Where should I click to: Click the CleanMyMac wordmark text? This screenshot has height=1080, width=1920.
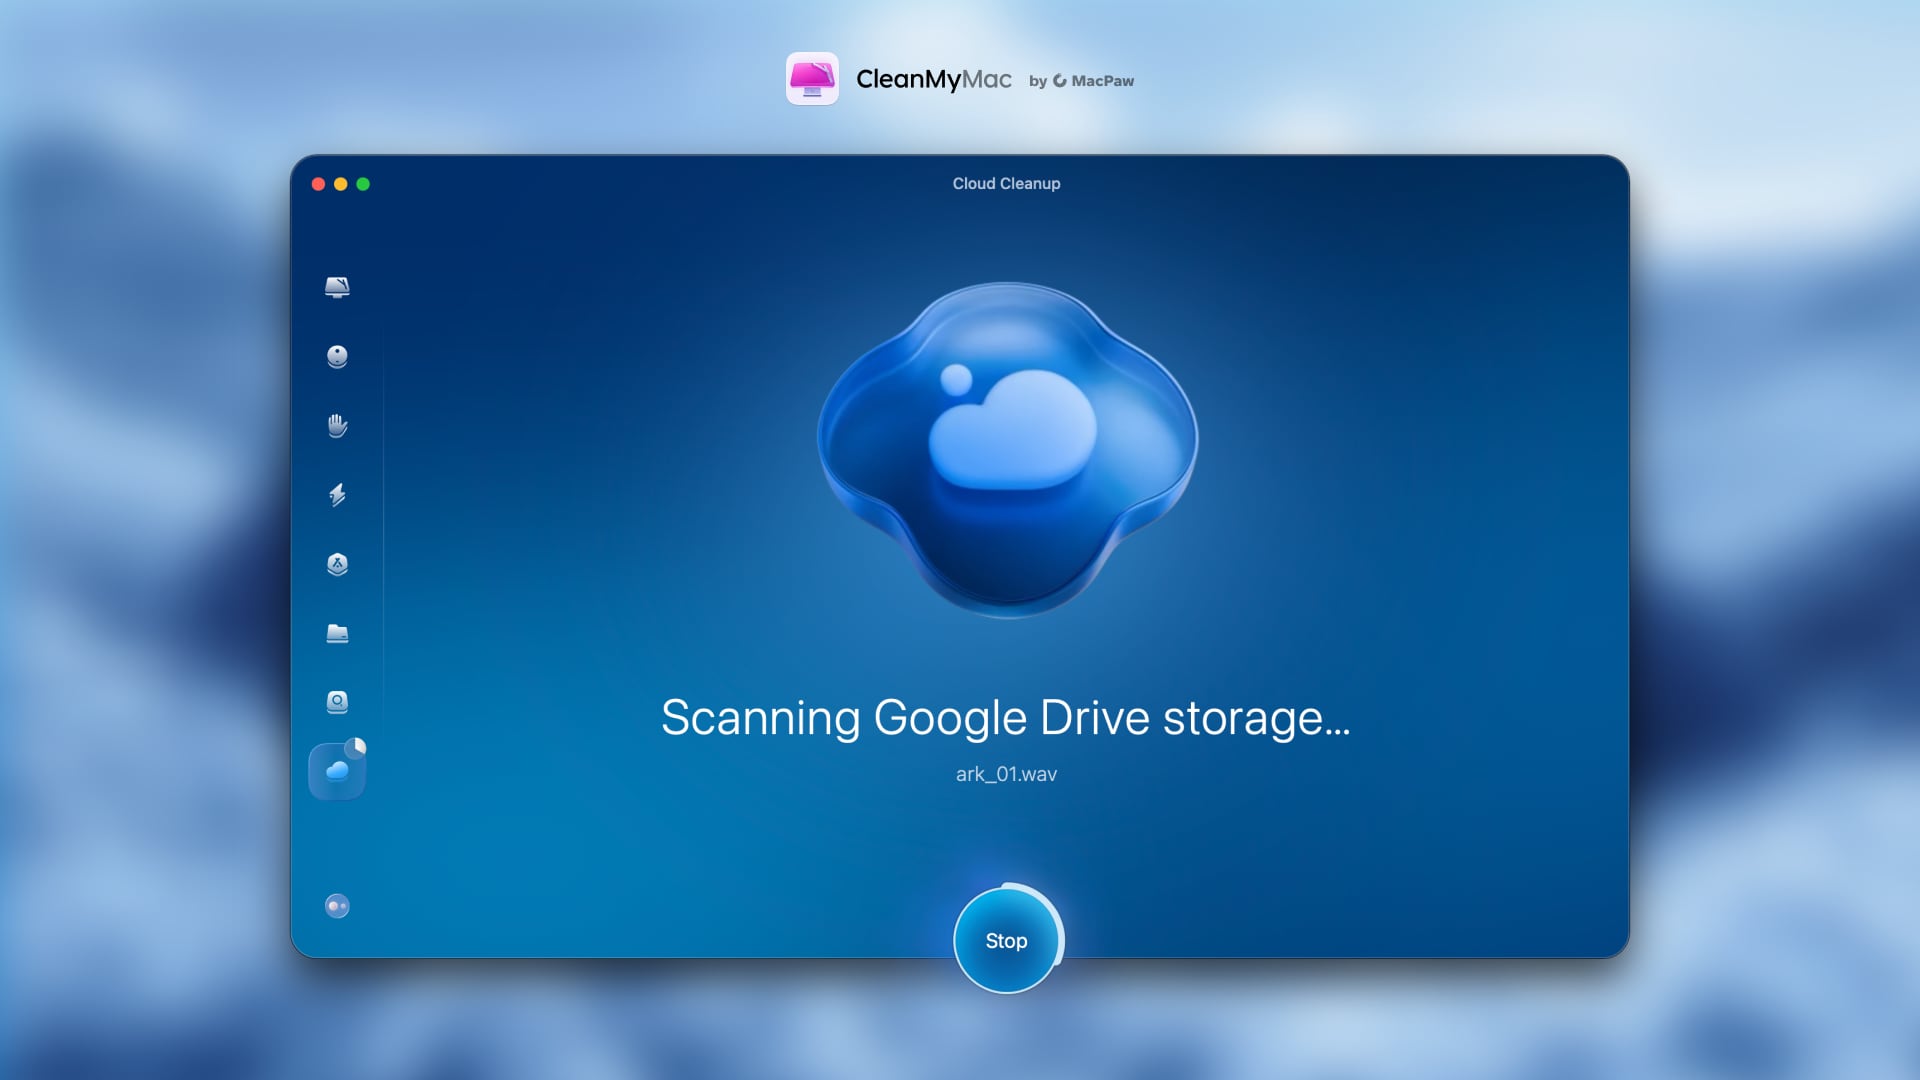point(935,80)
